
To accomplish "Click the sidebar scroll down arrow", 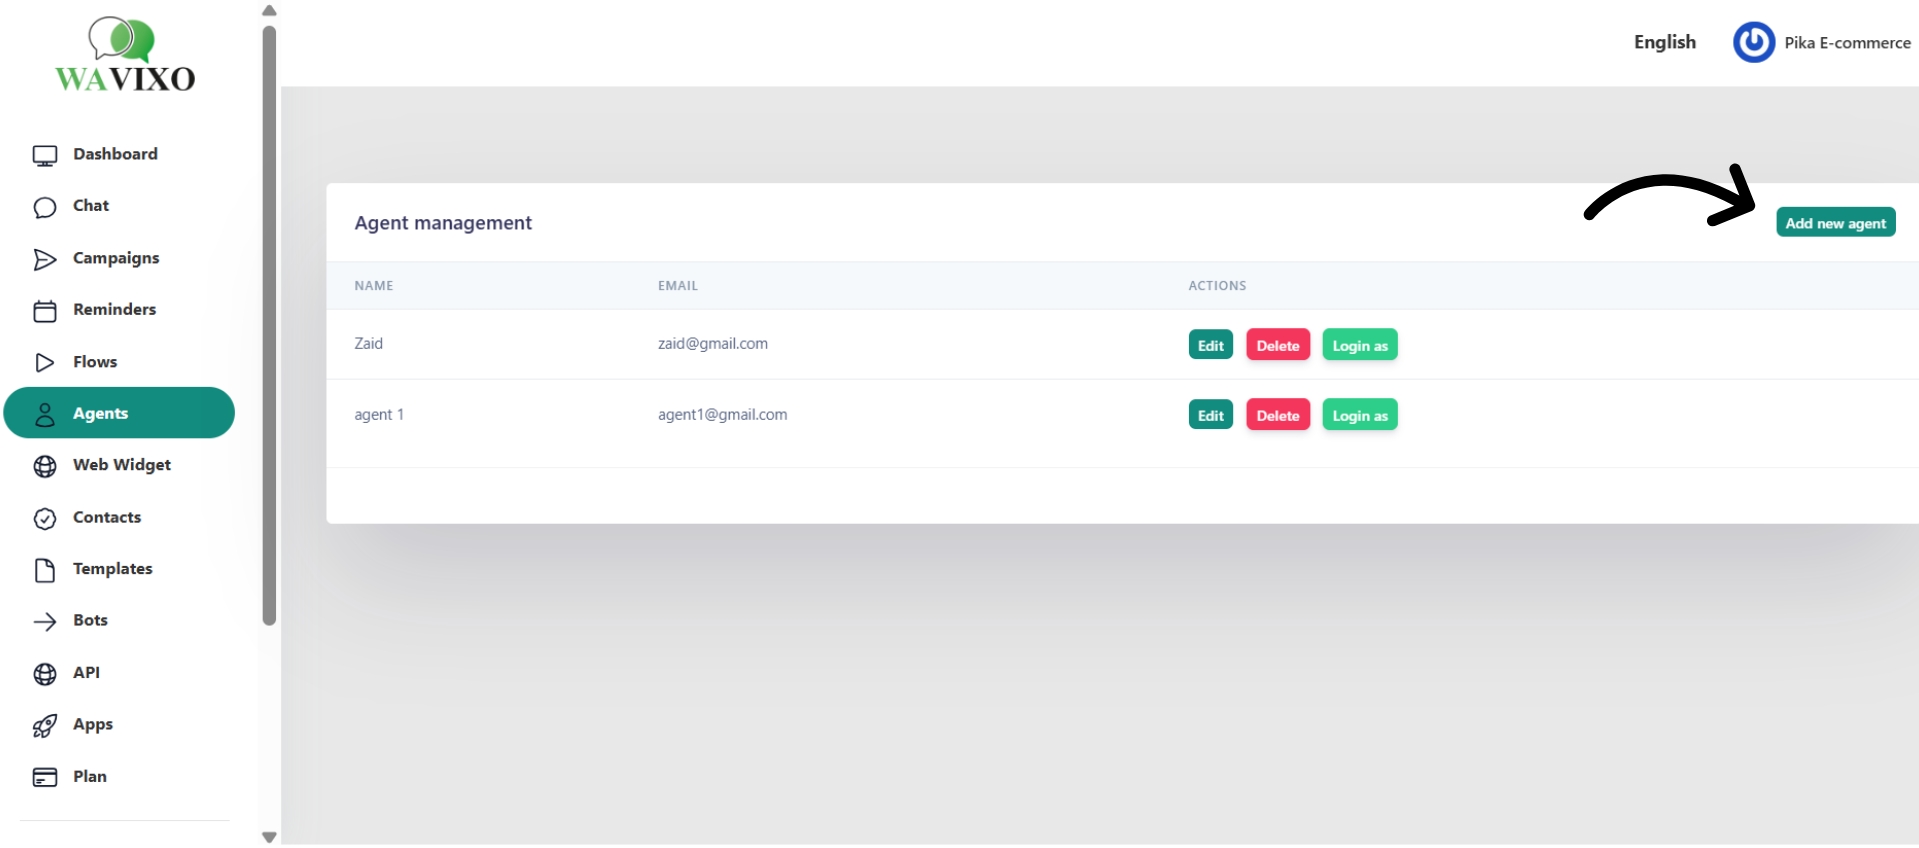I will pyautogui.click(x=269, y=837).
